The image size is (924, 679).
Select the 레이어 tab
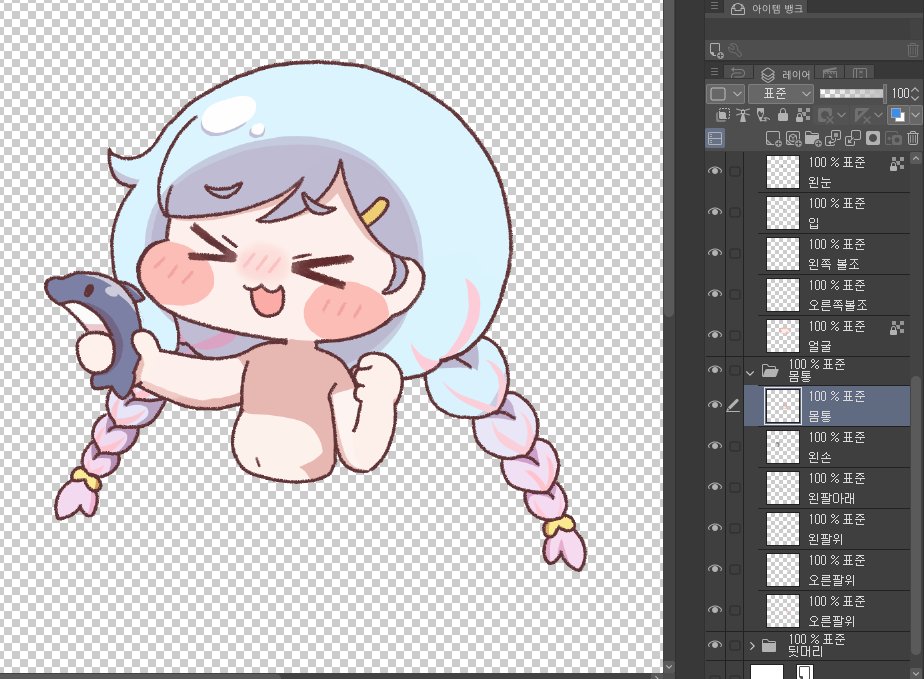coord(786,74)
